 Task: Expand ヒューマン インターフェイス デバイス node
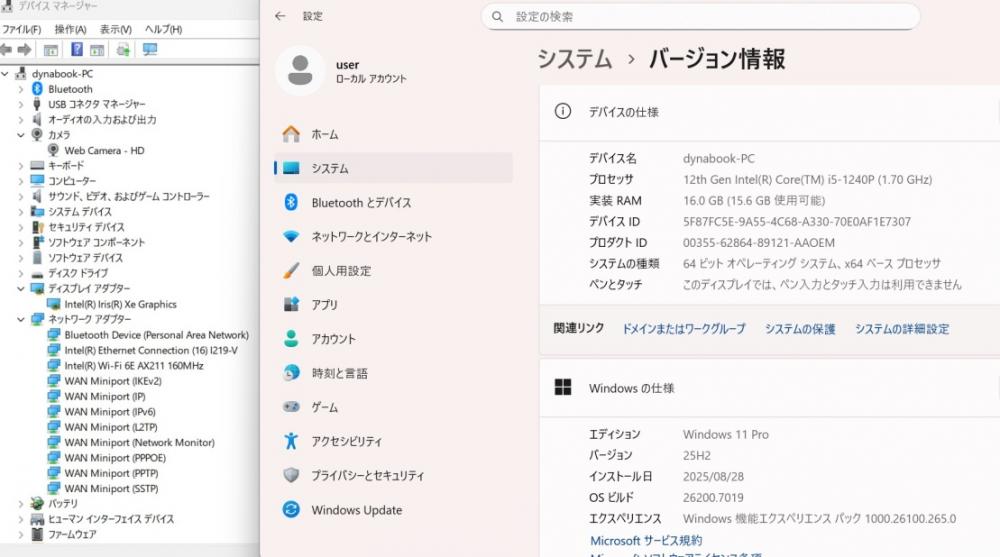click(20, 519)
